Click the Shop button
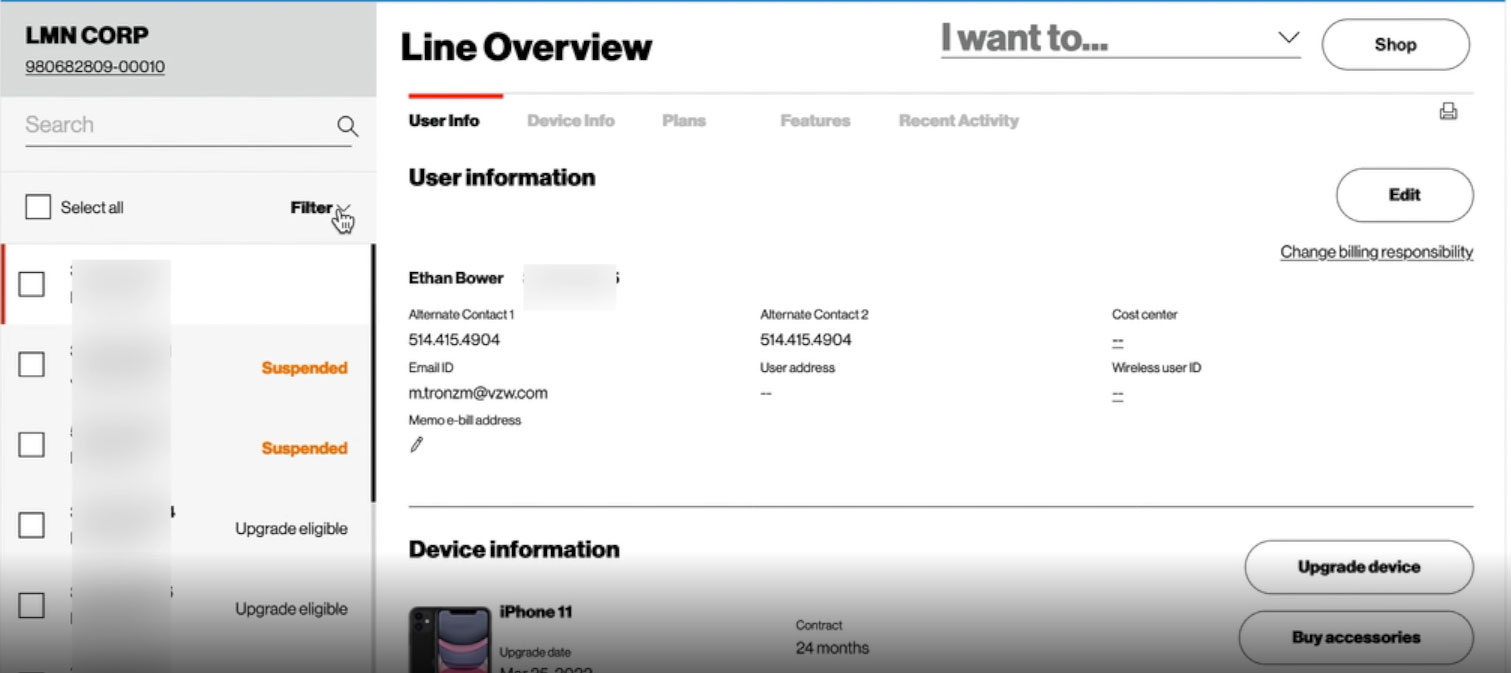Viewport: 1511px width, 673px height. 1395,45
